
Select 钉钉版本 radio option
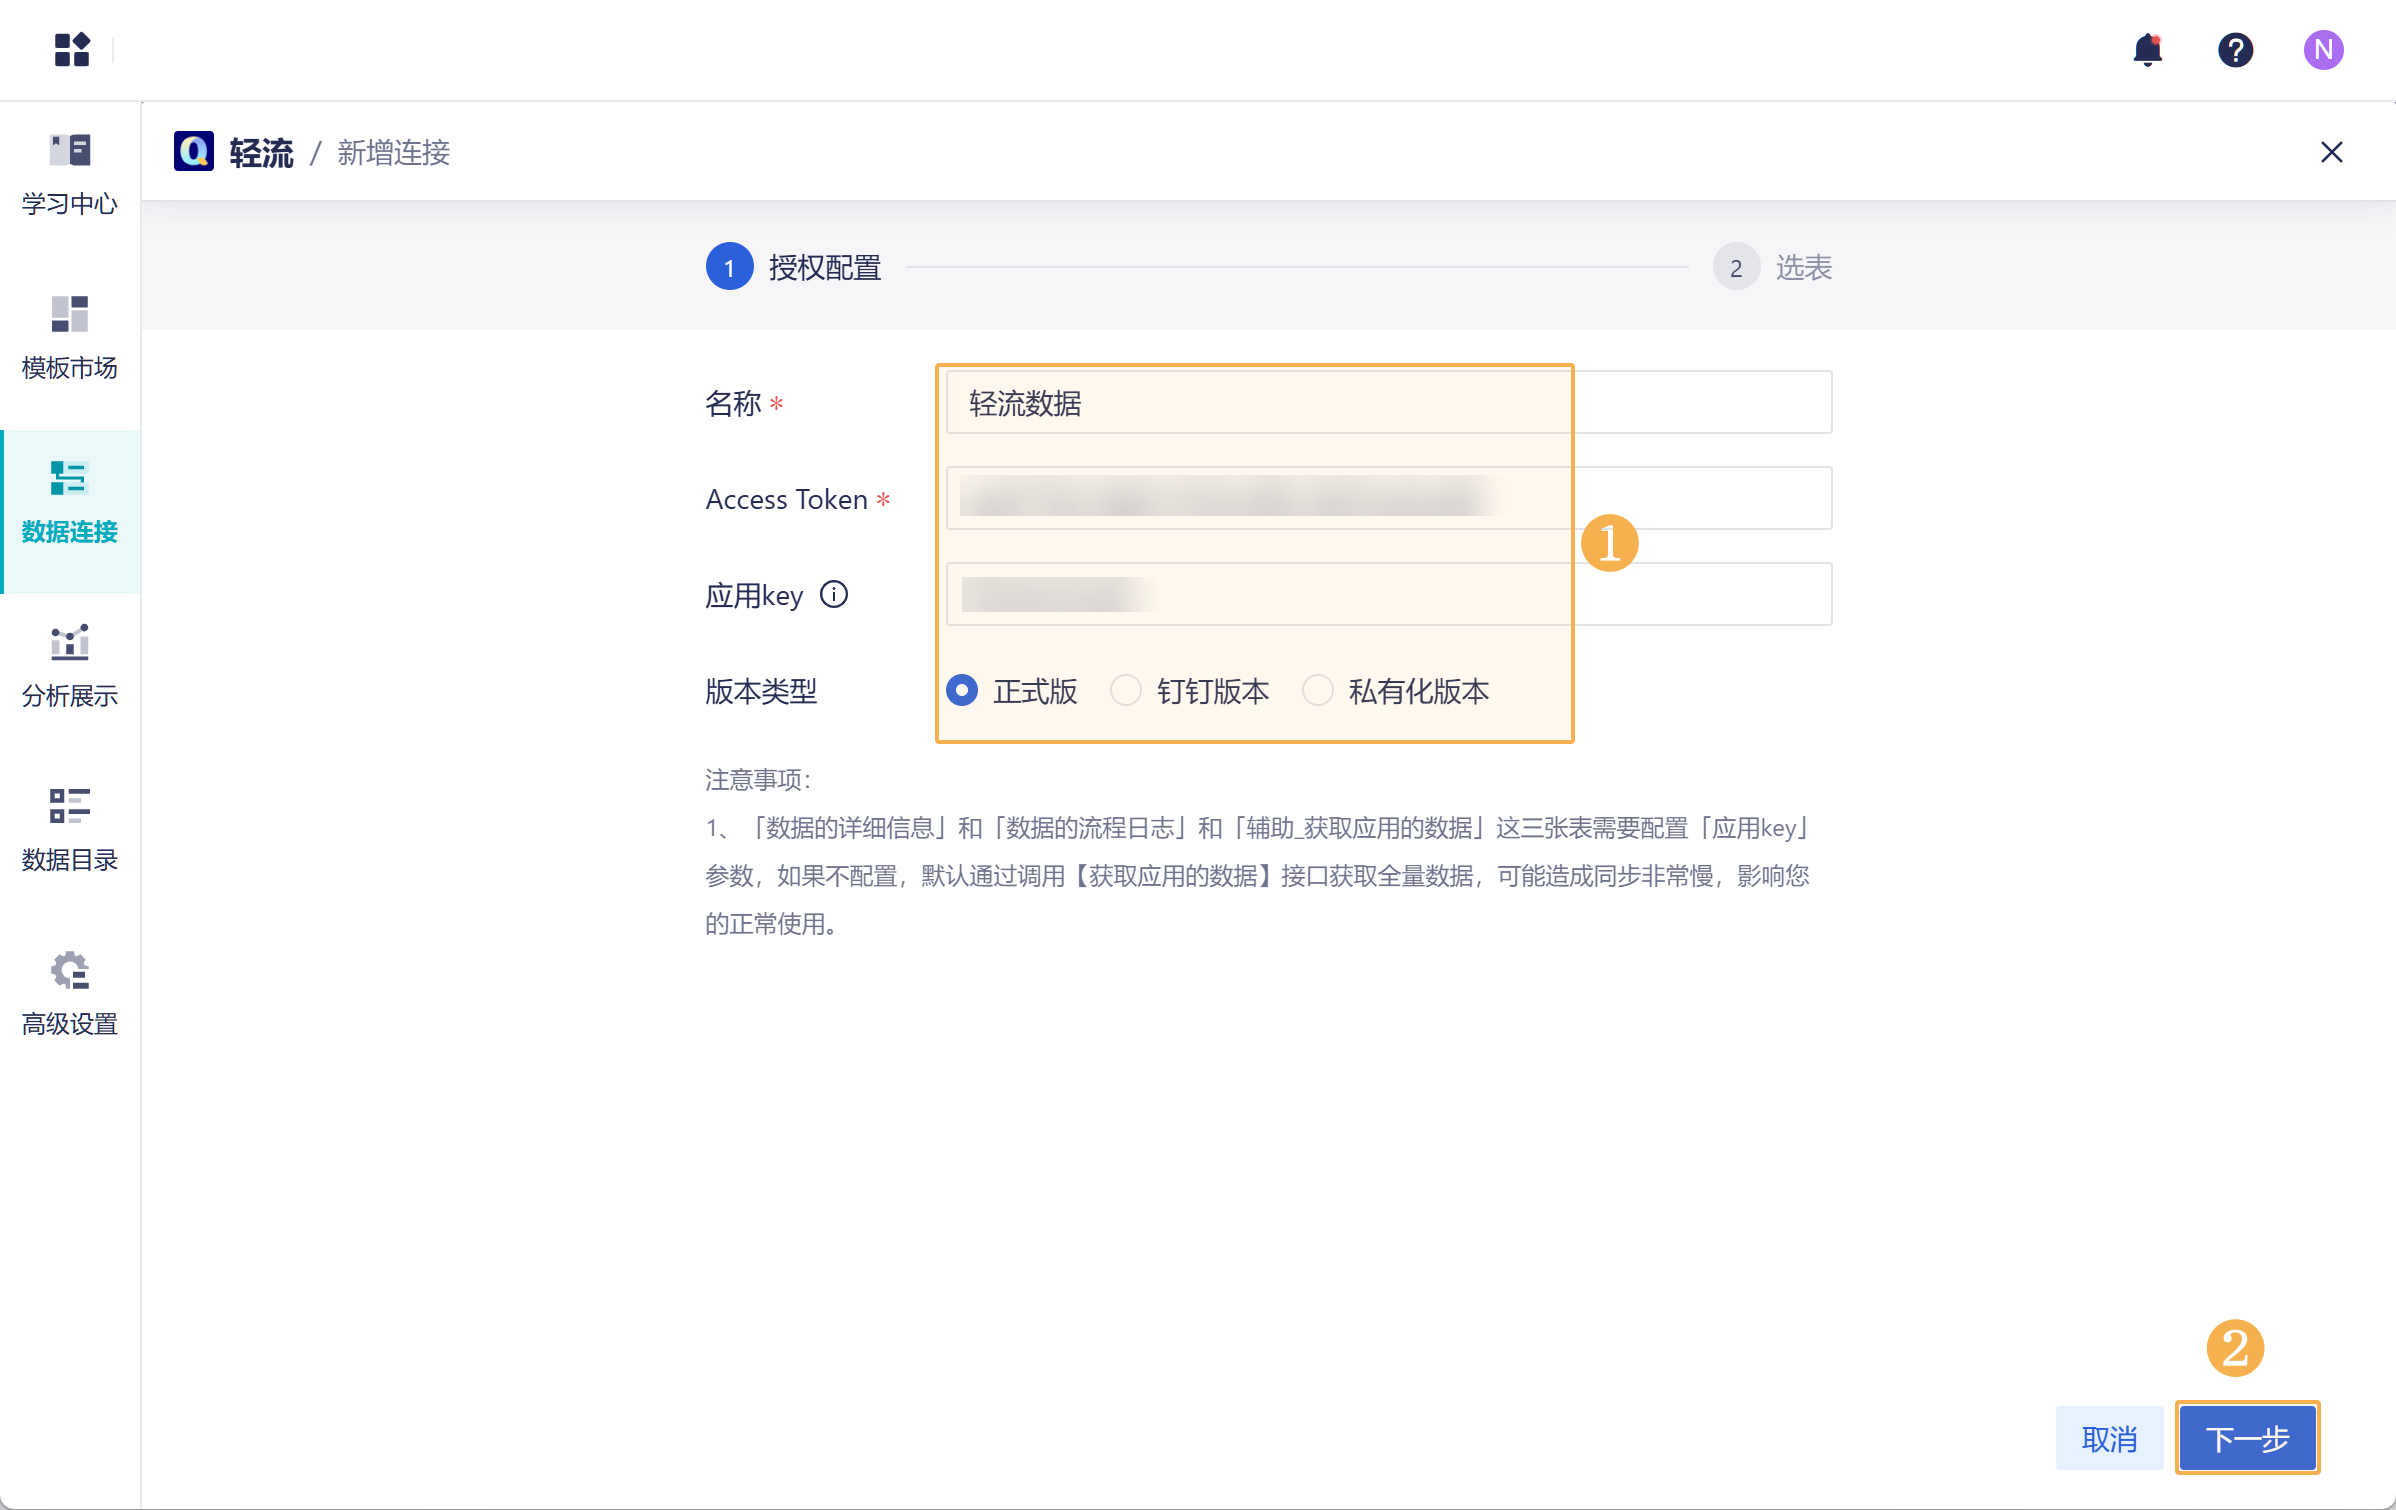pos(1126,691)
